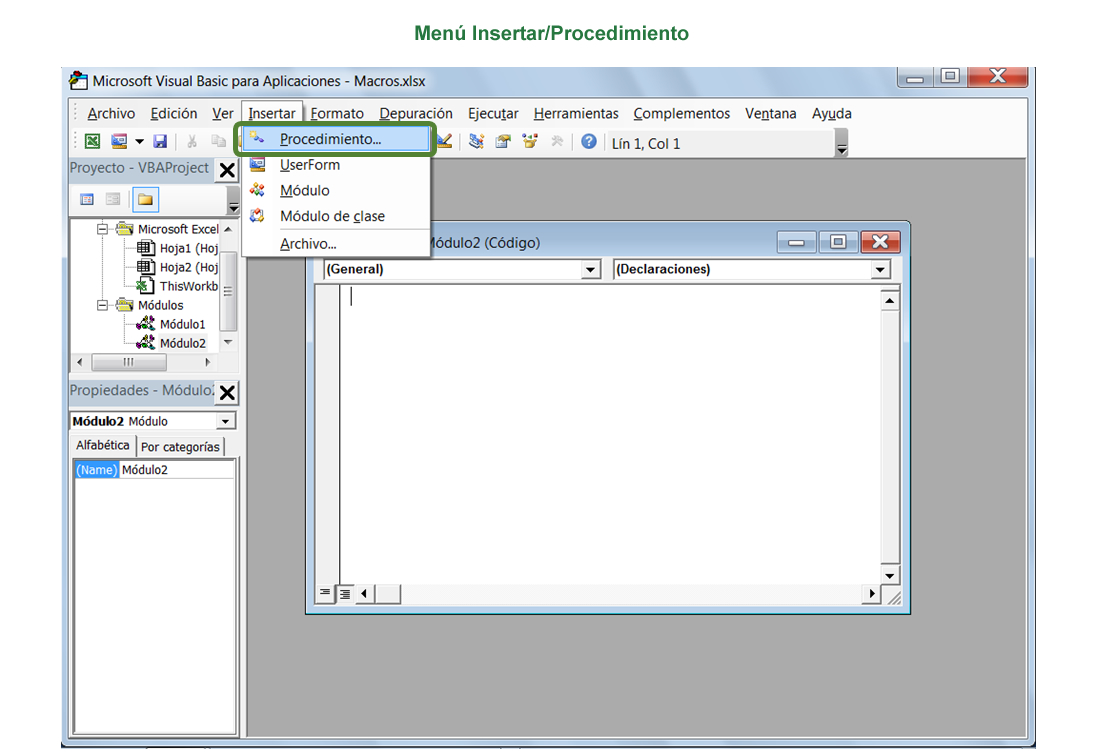Screen dimensions: 1100x753
Task: Open the Módulo2 Módulo object dropdown in Properties
Action: point(225,421)
